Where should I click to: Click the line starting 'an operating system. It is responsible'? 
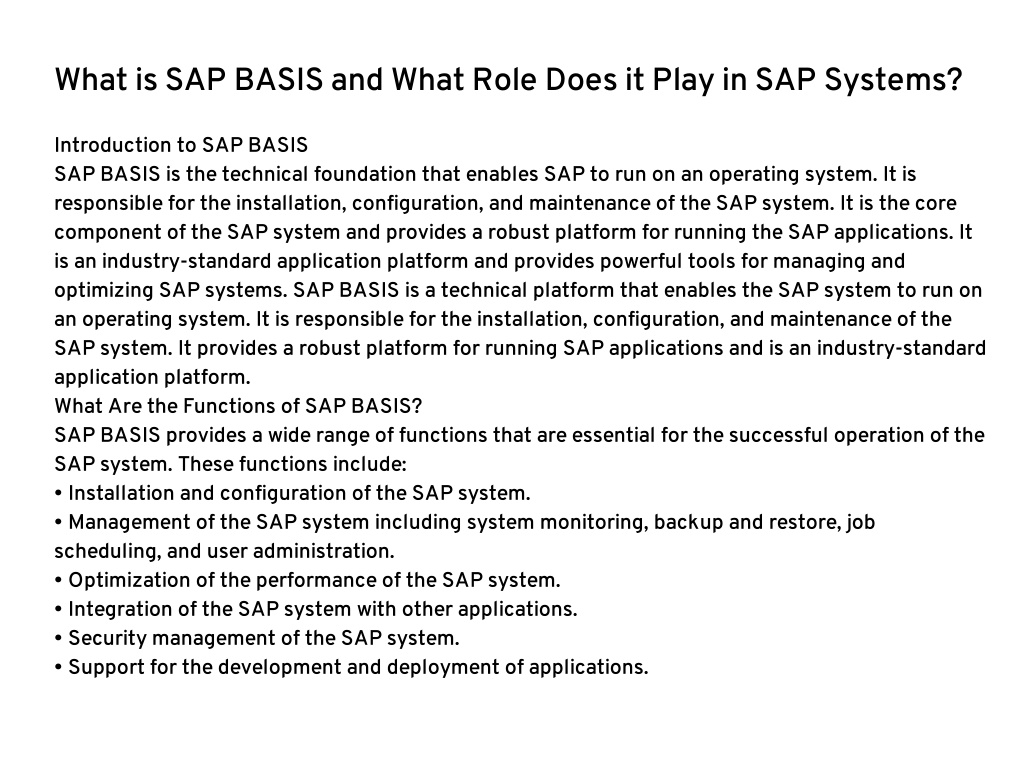(503, 319)
